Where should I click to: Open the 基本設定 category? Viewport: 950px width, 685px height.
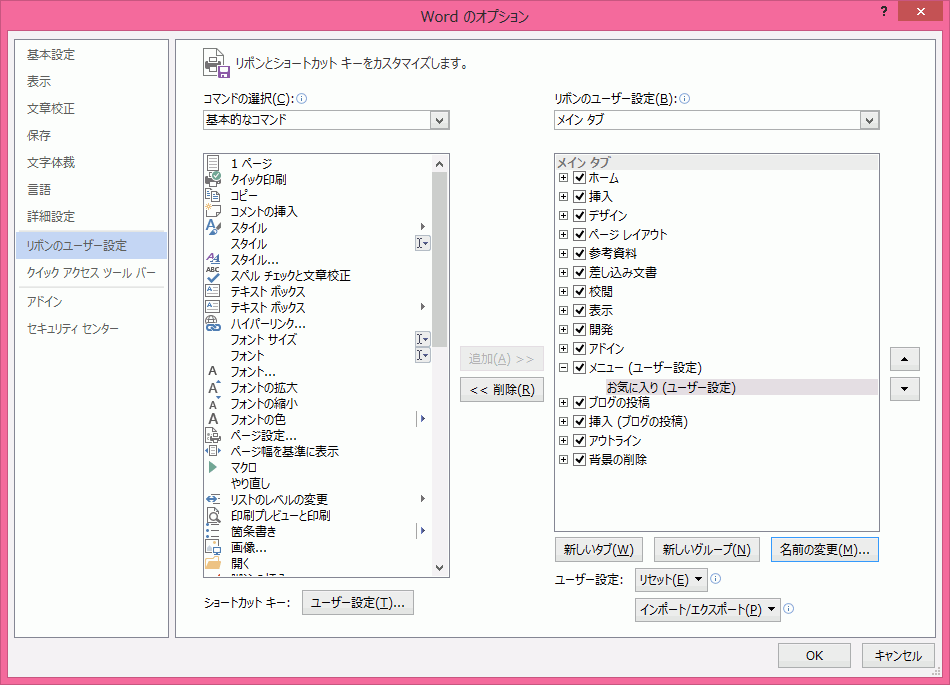click(51, 55)
